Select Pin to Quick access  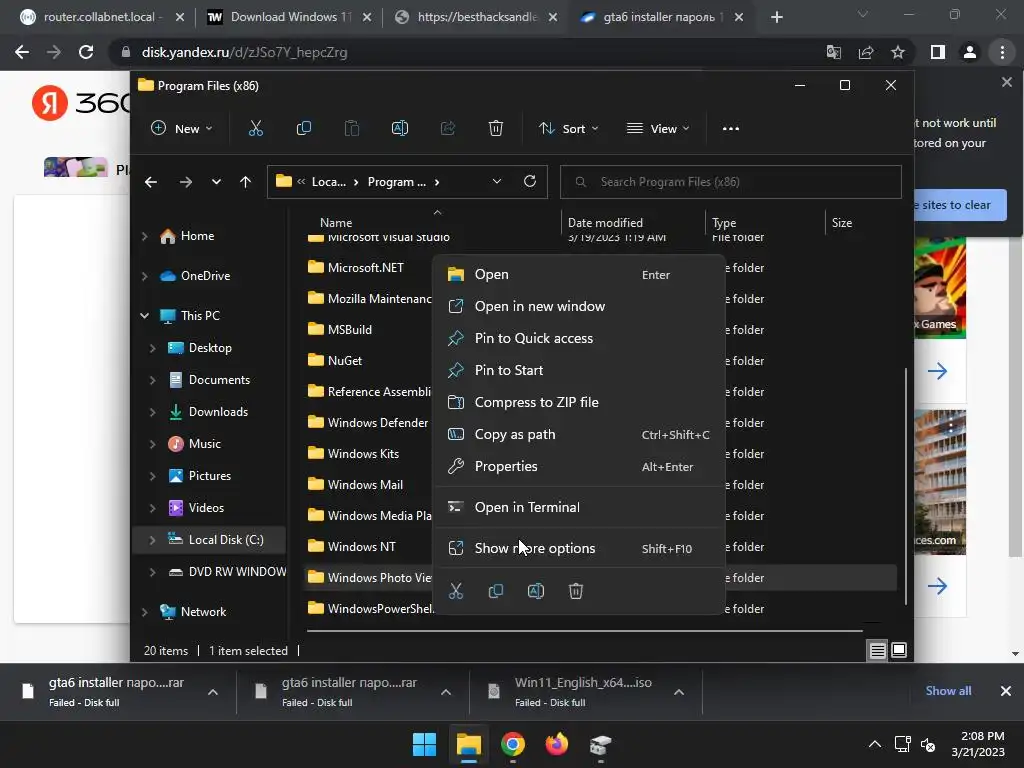579,338
